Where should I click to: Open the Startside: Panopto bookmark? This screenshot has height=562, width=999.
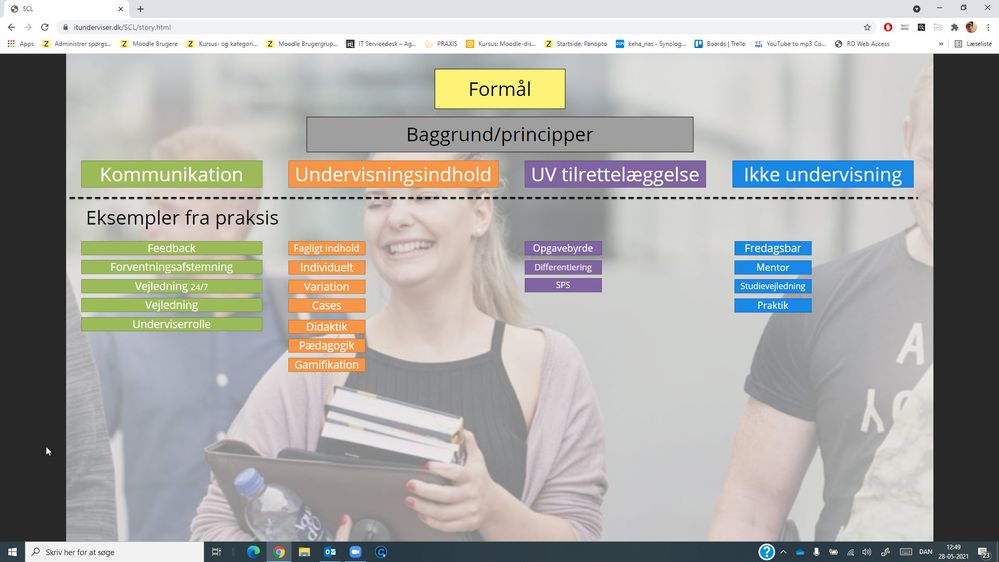(x=576, y=44)
